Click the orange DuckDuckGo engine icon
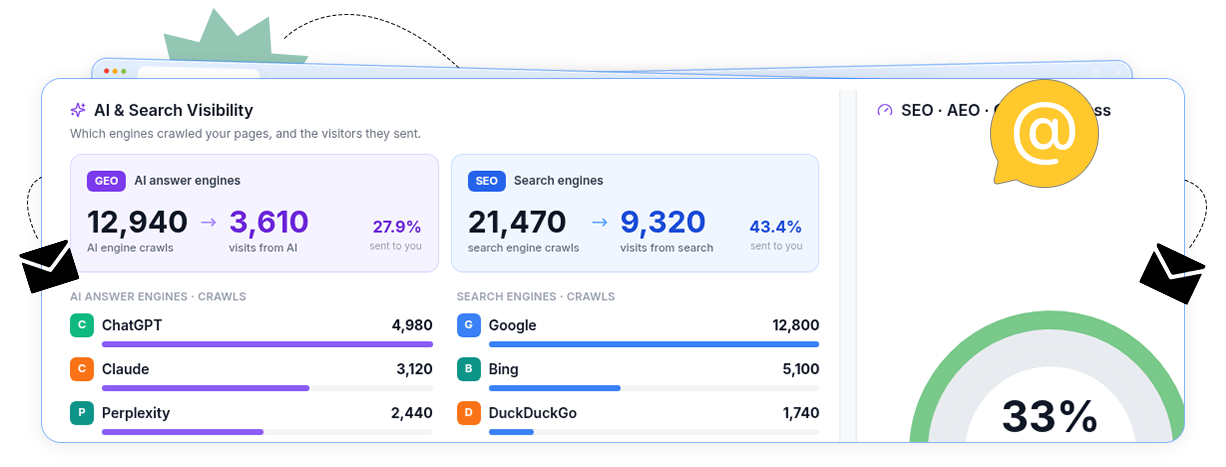Screen dimensions: 1226x467 pos(468,413)
